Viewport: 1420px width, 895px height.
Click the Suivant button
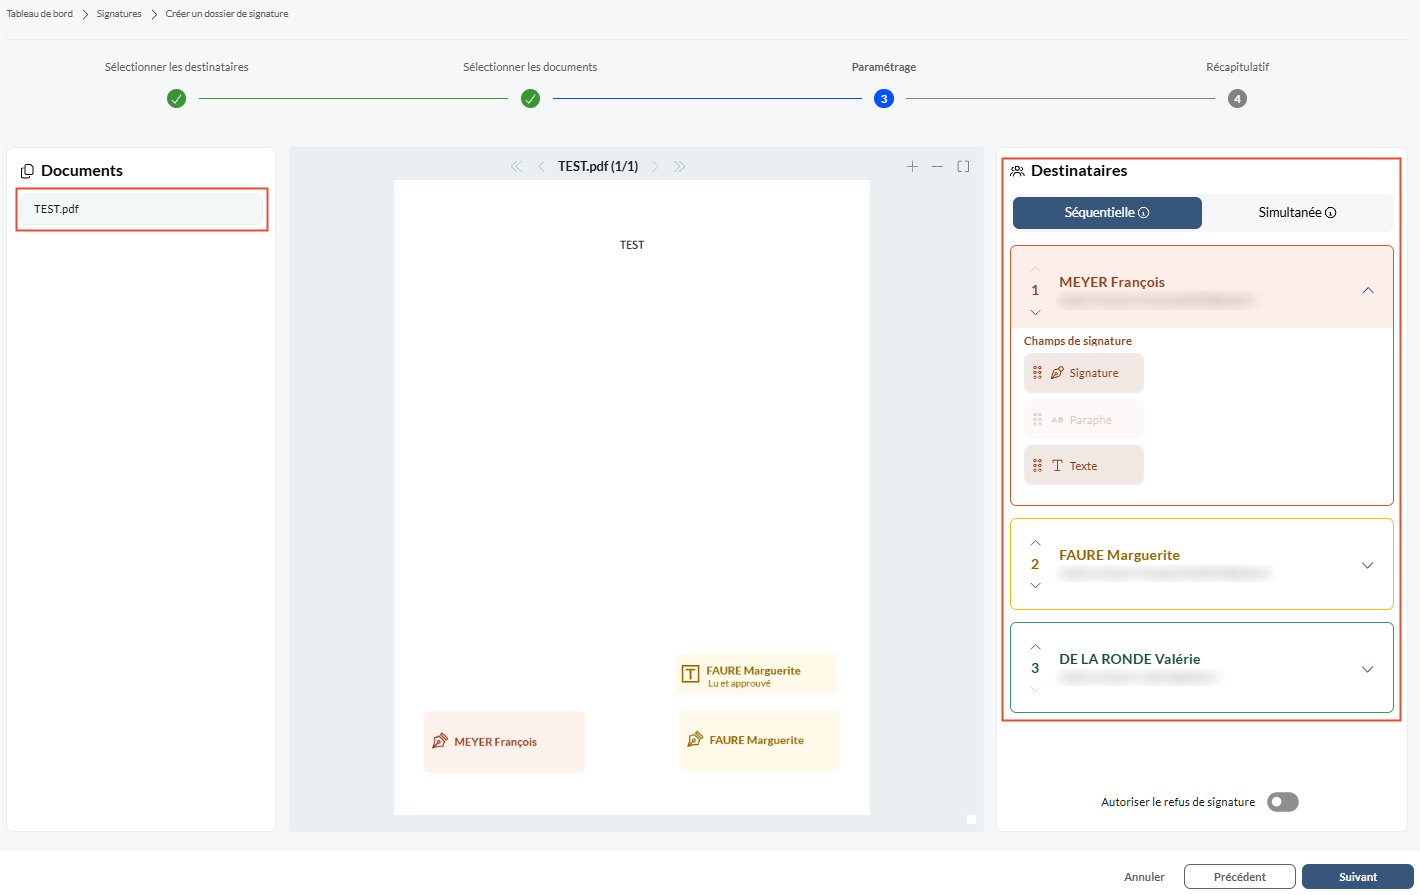tap(1358, 877)
